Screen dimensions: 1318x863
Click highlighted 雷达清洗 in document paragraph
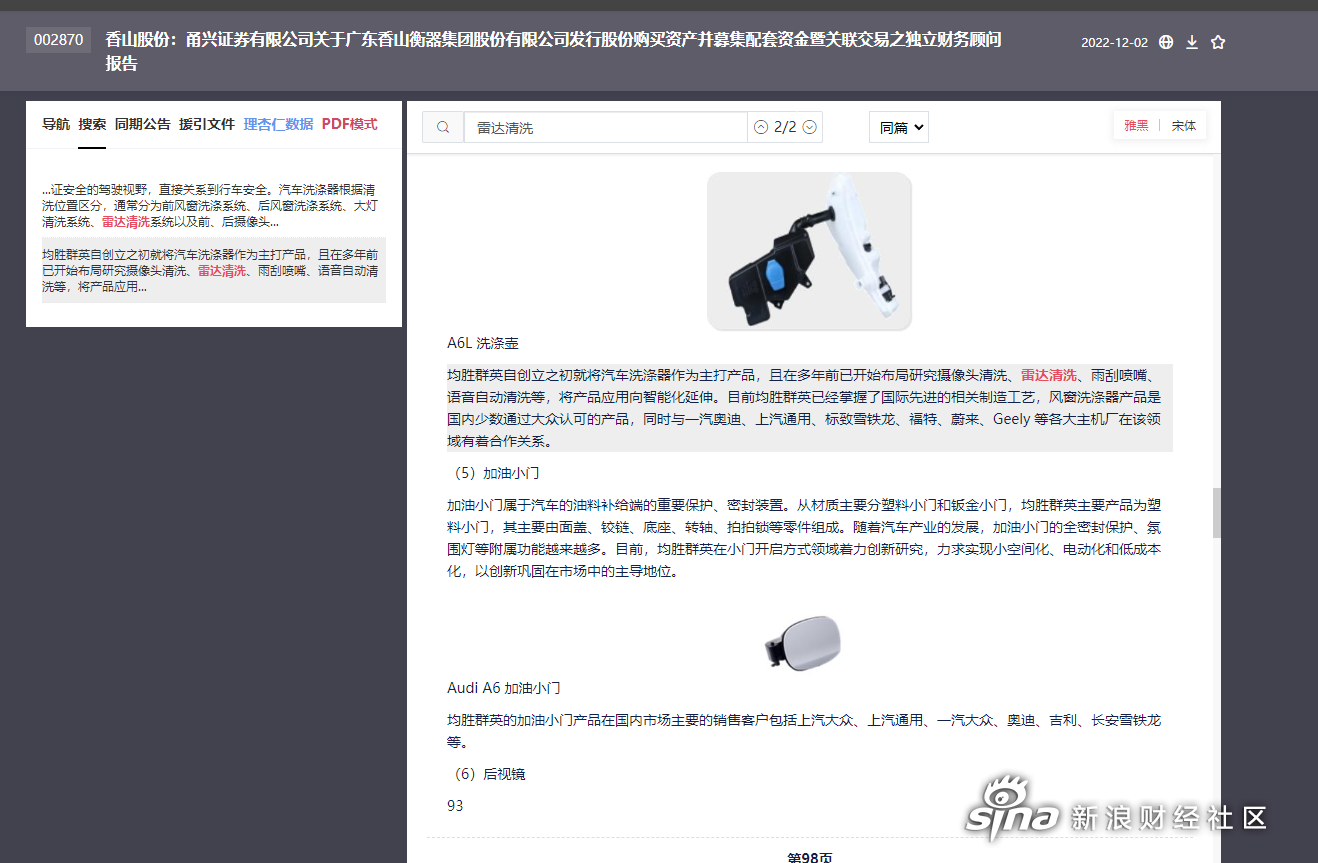coord(1049,375)
